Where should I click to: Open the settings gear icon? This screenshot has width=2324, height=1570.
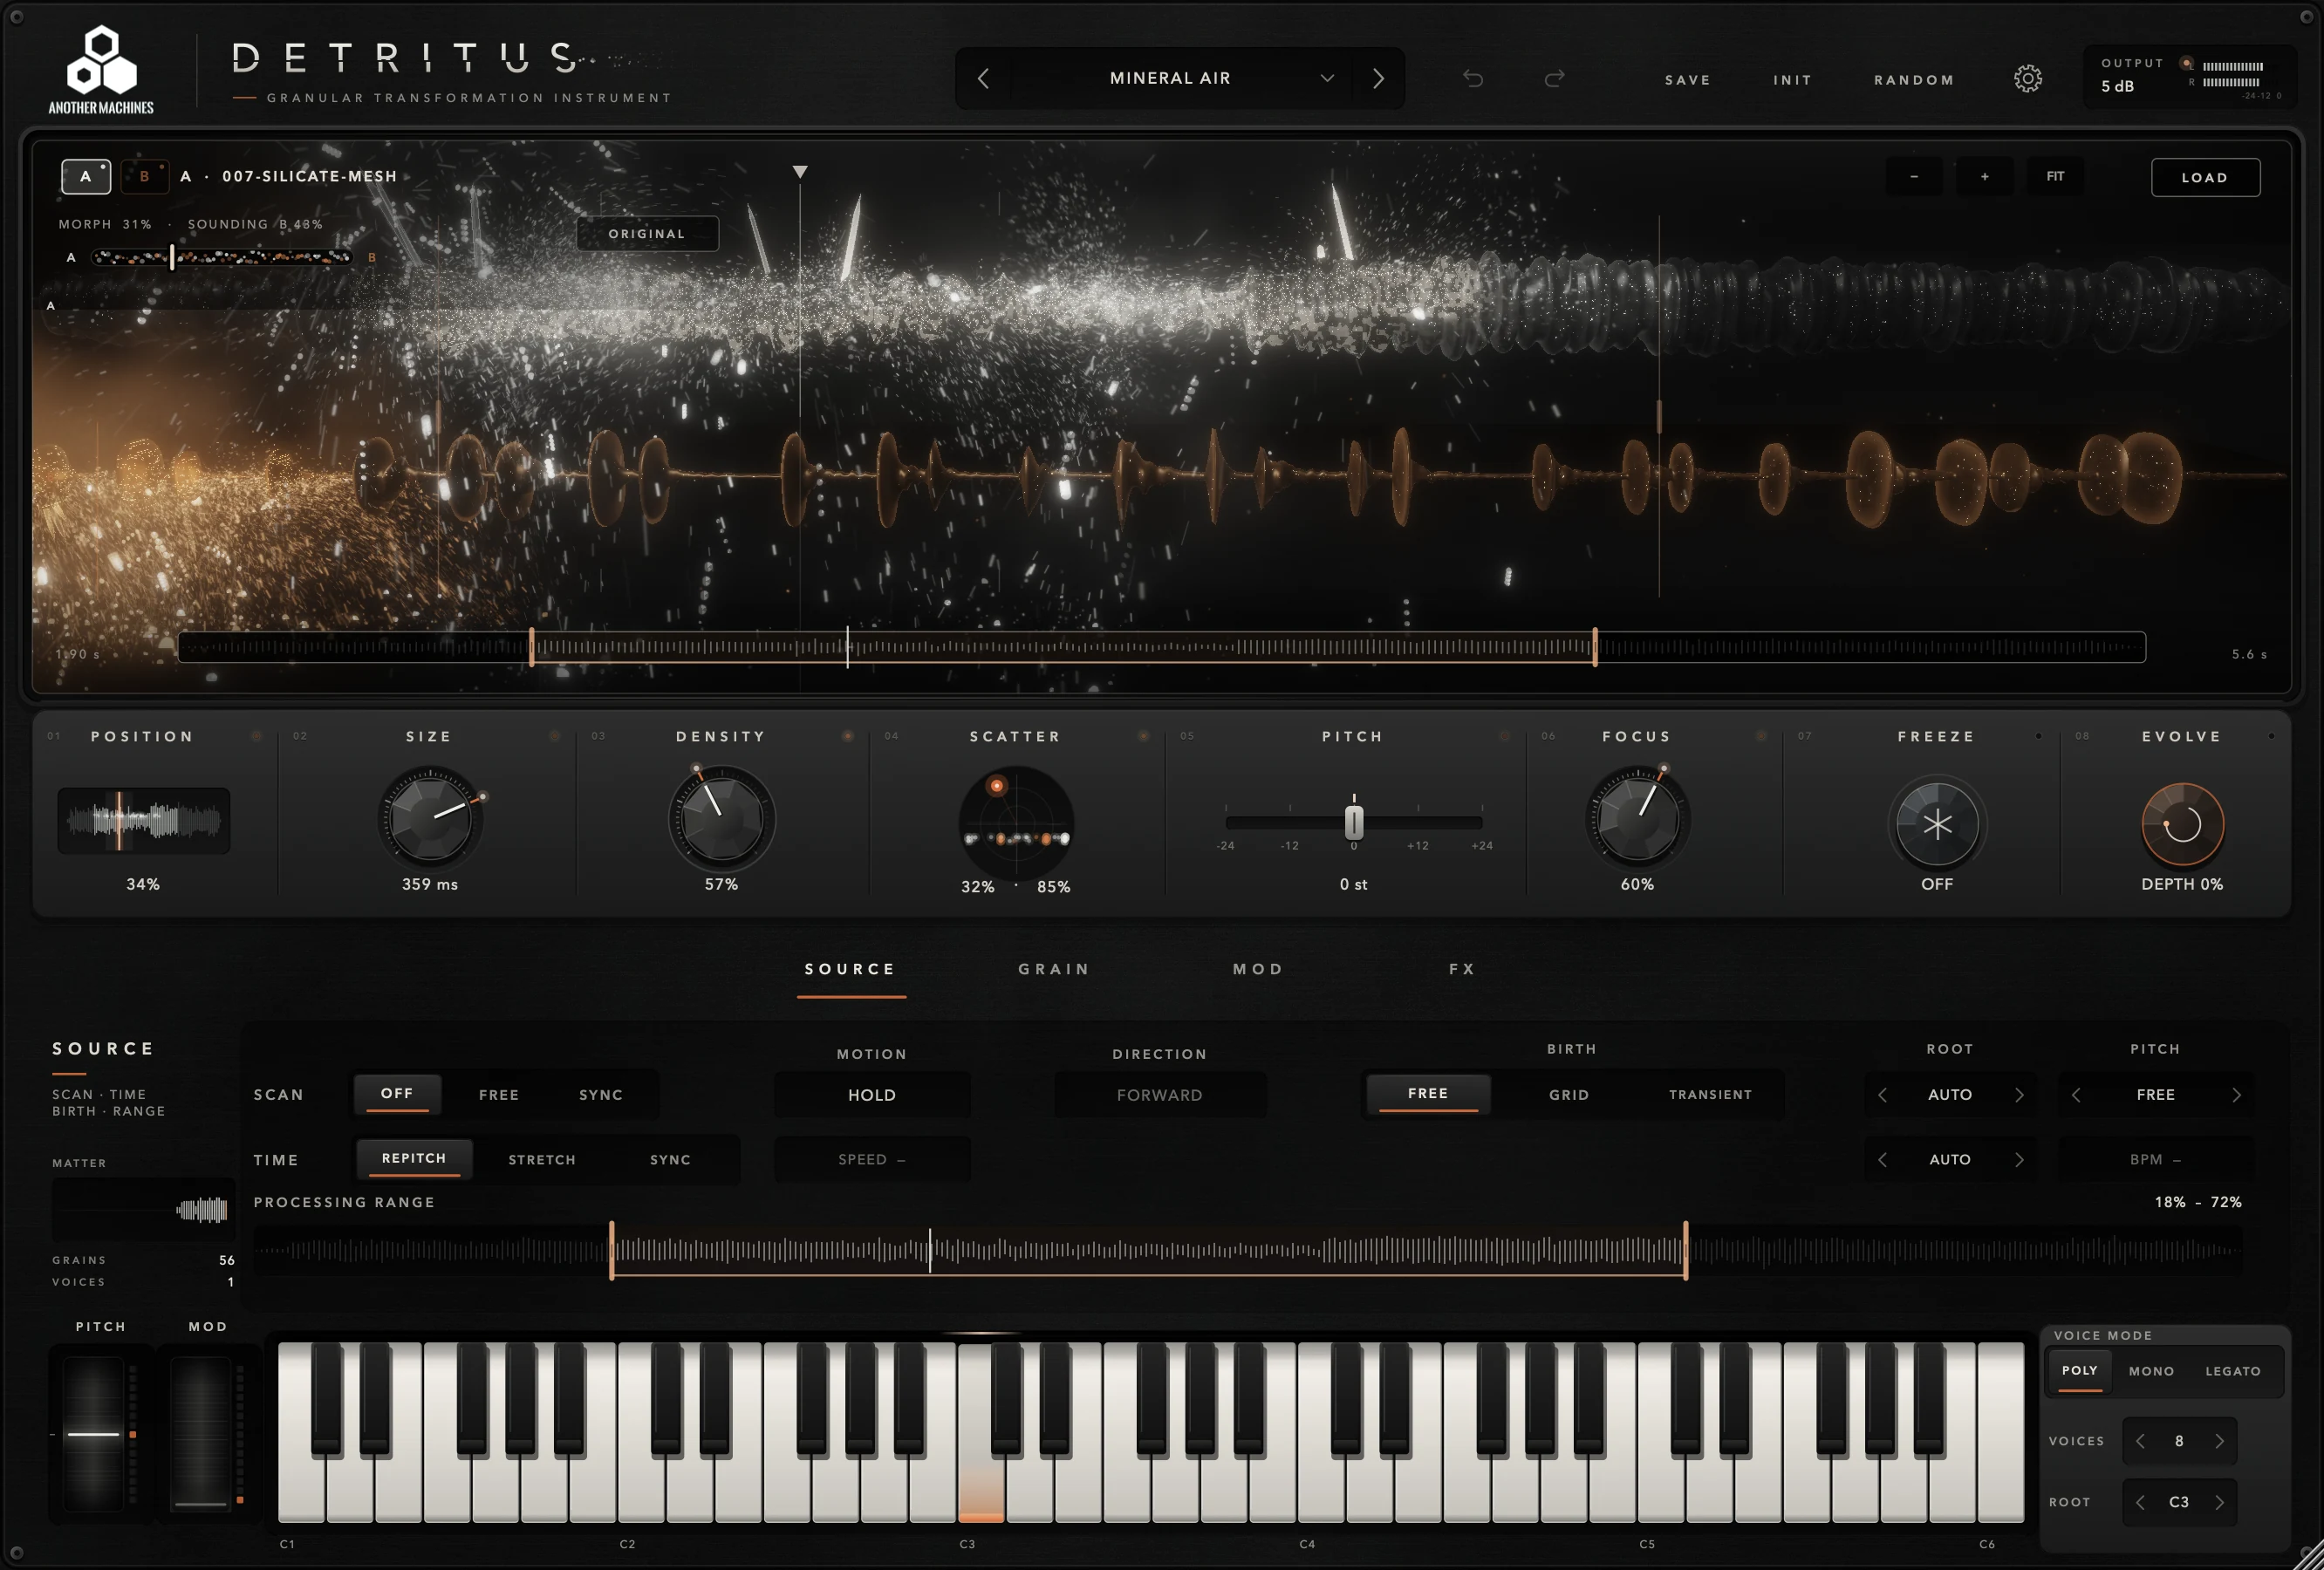click(x=2027, y=79)
